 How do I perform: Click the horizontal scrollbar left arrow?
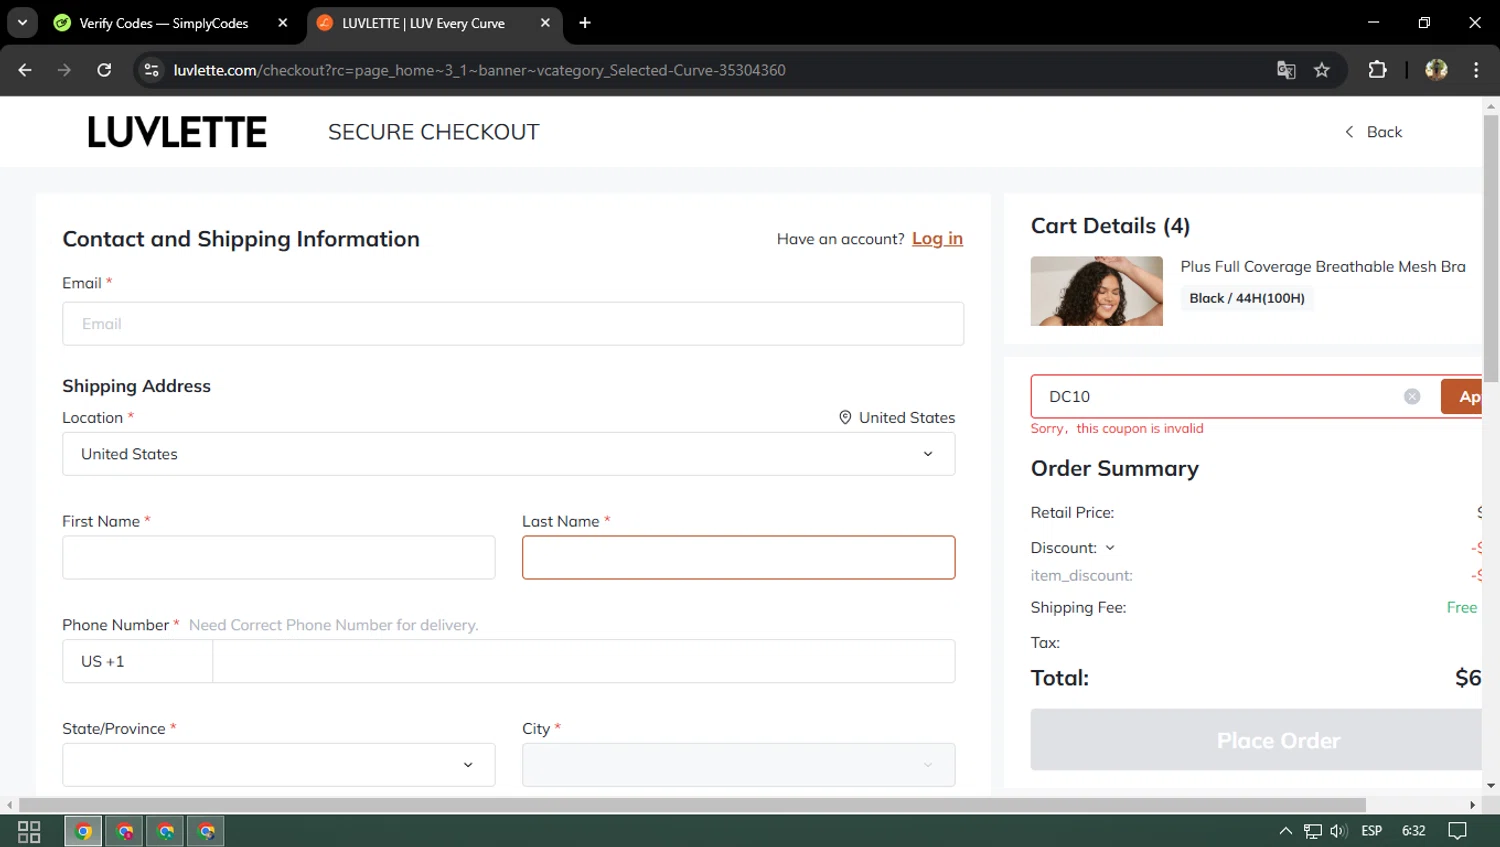[x=9, y=805]
